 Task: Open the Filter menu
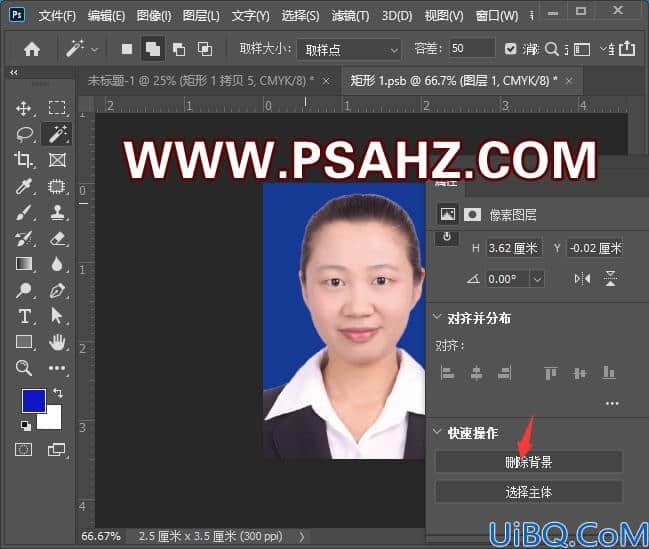coord(350,16)
